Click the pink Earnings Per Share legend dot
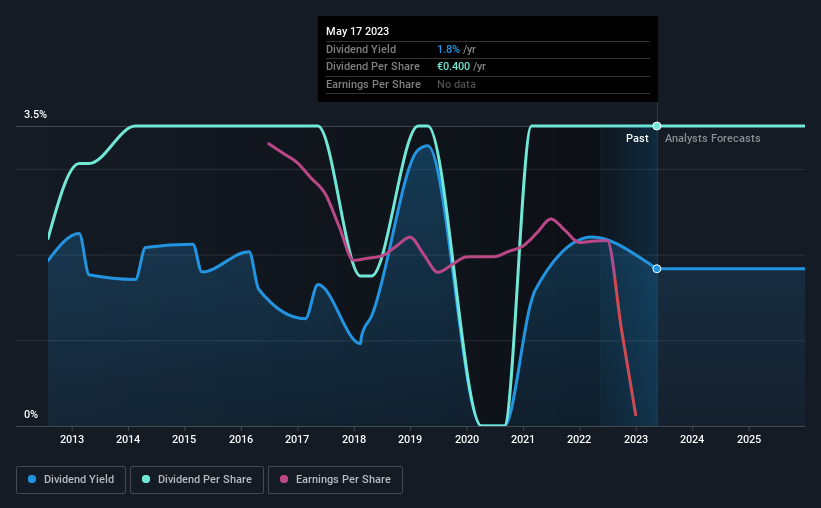Image resolution: width=821 pixels, height=508 pixels. click(284, 479)
